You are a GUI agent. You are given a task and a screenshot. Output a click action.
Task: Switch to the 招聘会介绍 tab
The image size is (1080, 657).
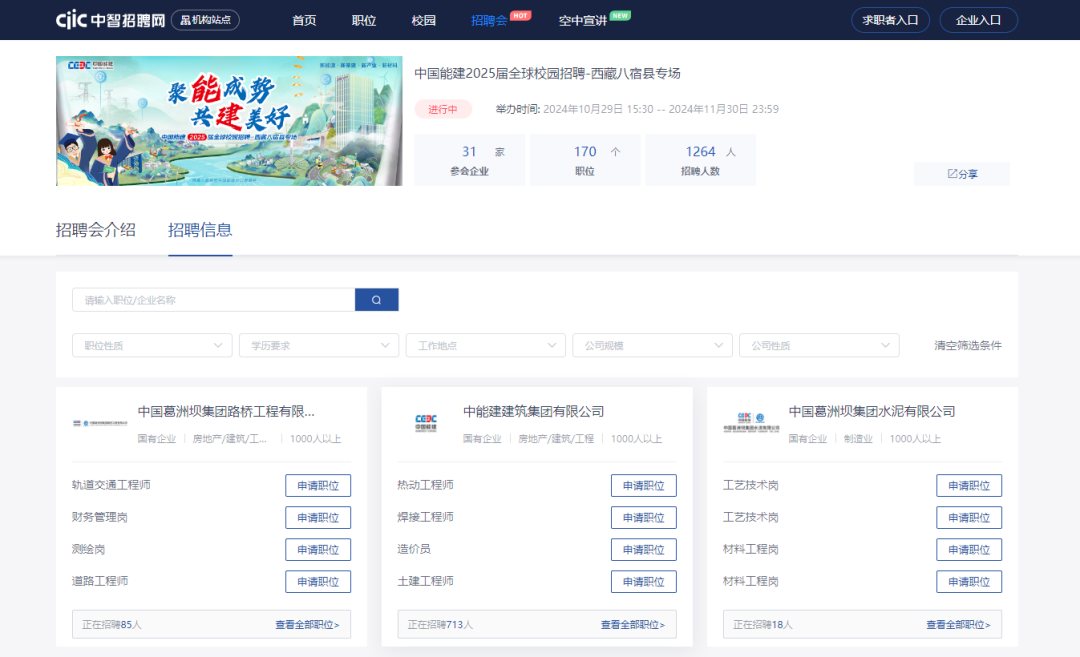click(x=96, y=230)
